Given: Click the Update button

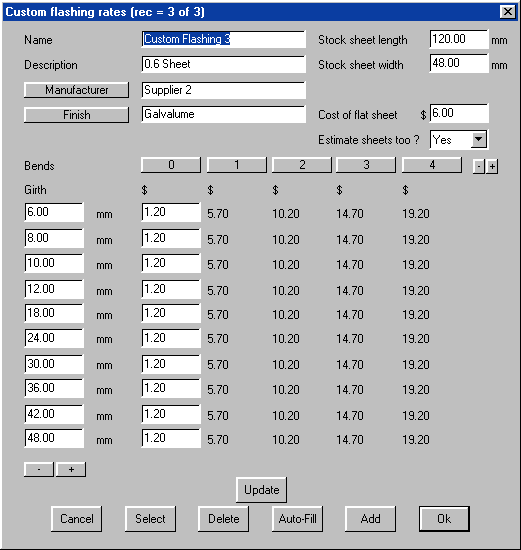Looking at the screenshot, I should pyautogui.click(x=261, y=490).
